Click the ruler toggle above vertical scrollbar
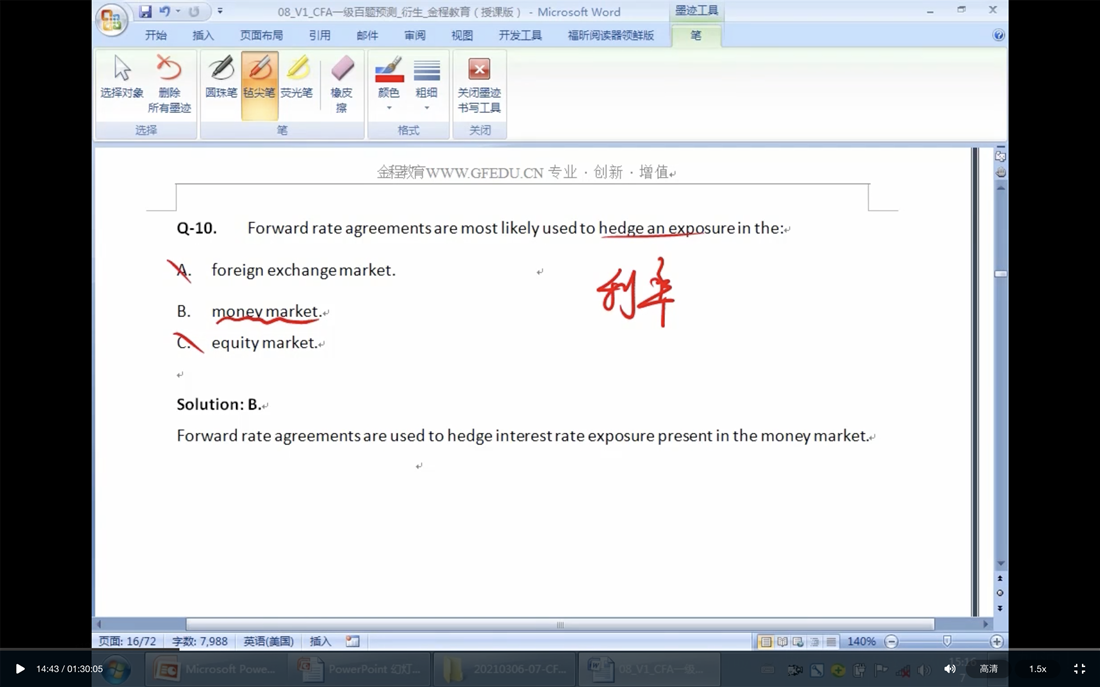1100x687 pixels. pos(1000,156)
